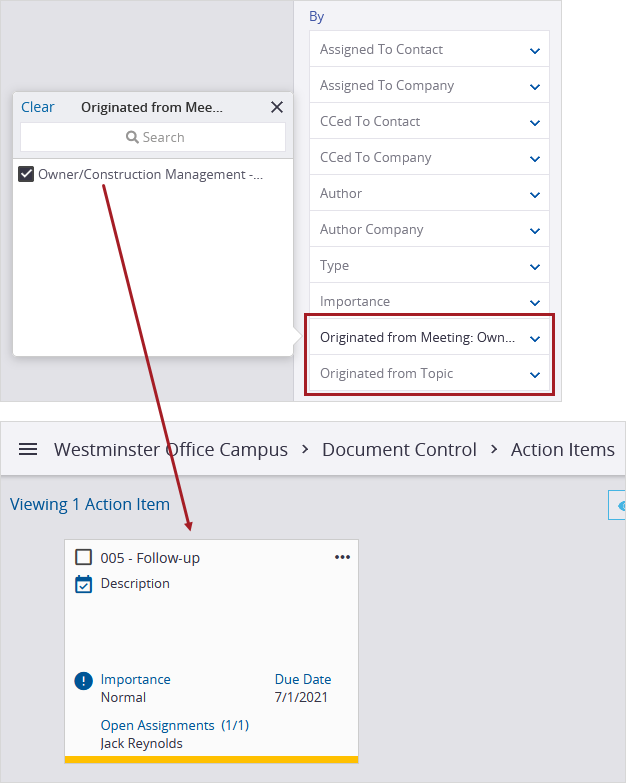This screenshot has height=783, width=626.
Task: Close the Originated from Meeting popup
Action: (277, 107)
